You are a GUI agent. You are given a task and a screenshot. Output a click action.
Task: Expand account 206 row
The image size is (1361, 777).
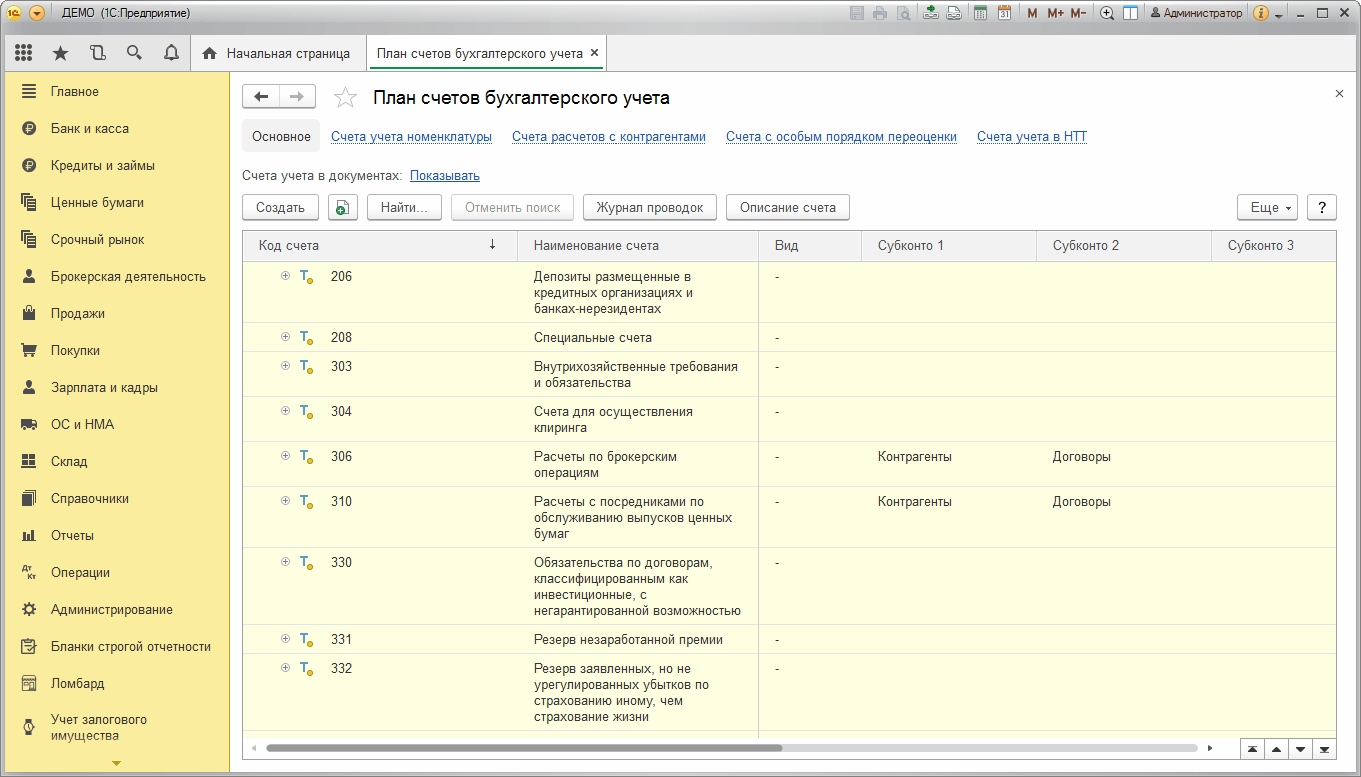(x=285, y=276)
